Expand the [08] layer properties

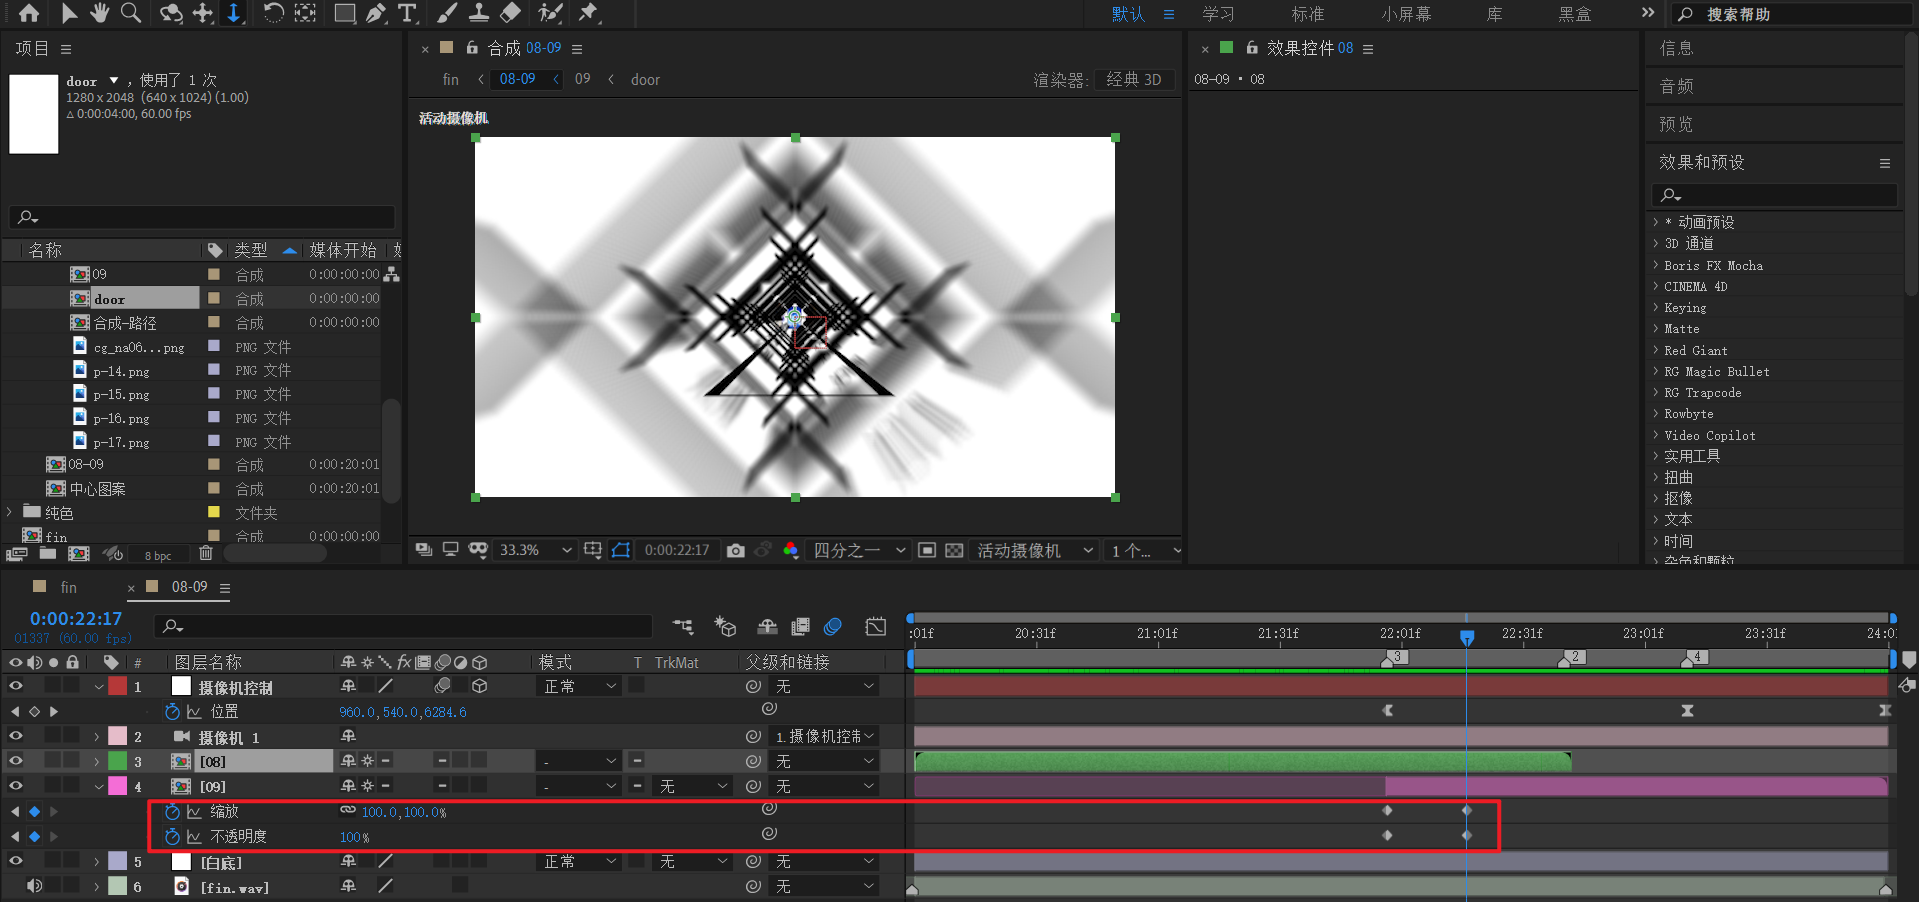point(97,762)
